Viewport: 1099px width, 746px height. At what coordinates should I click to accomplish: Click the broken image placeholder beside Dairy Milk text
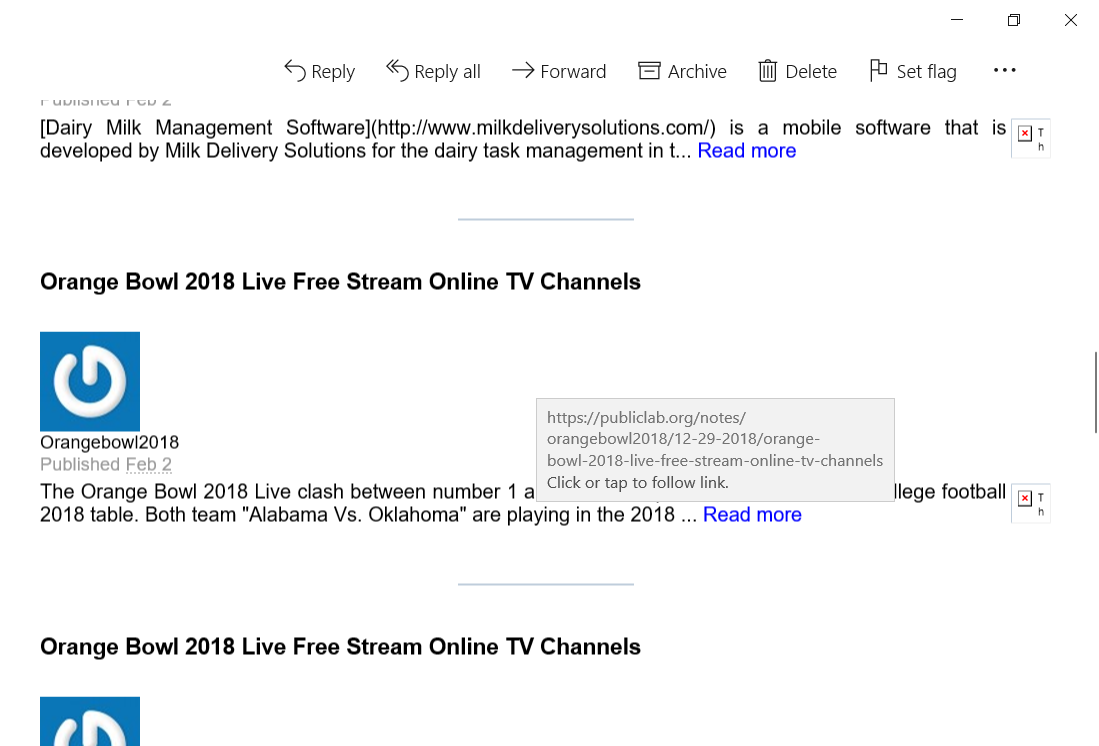tap(1030, 138)
